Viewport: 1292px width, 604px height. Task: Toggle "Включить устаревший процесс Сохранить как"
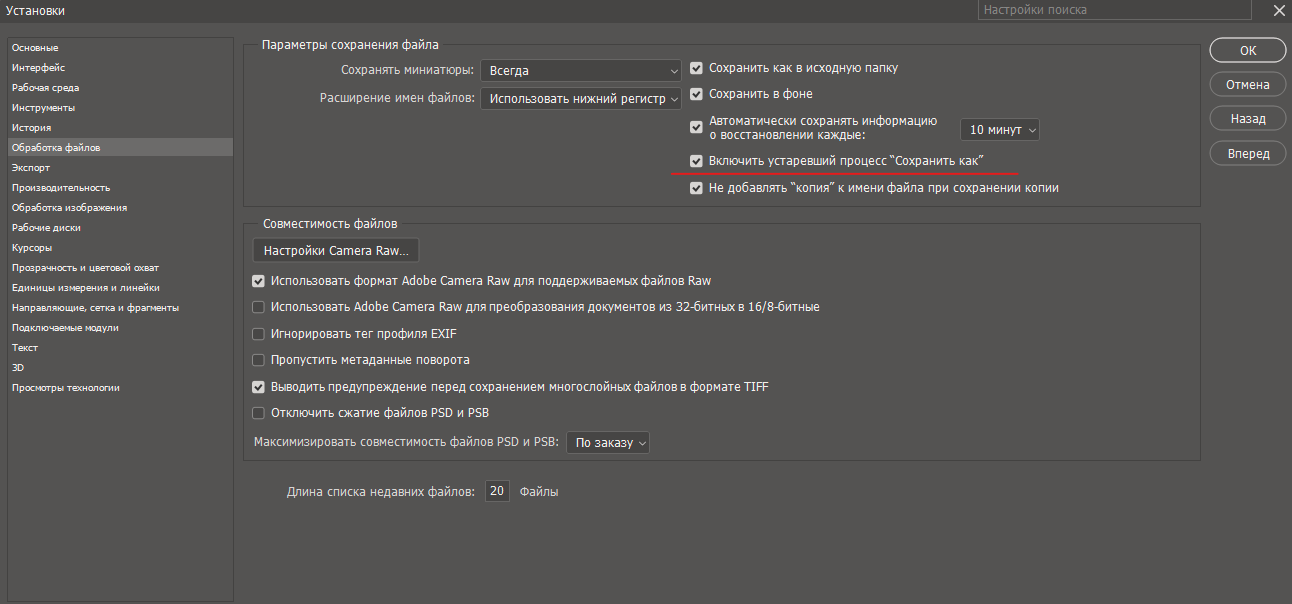pos(697,161)
